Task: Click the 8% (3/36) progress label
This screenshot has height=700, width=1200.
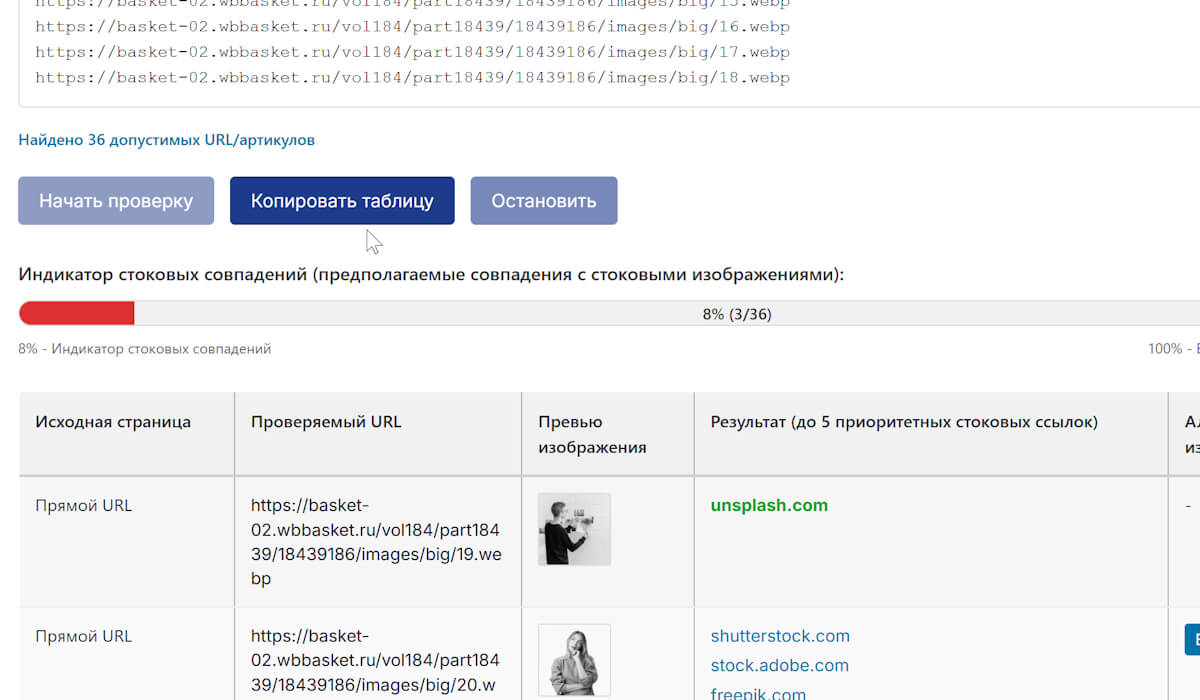Action: pos(737,314)
